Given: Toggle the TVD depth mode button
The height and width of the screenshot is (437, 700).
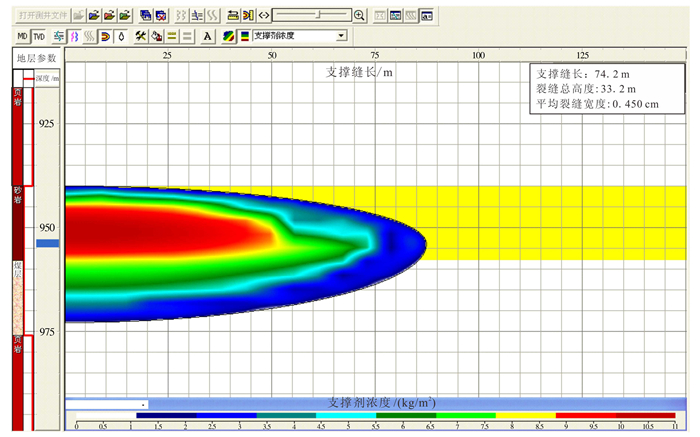Looking at the screenshot, I should (38, 36).
